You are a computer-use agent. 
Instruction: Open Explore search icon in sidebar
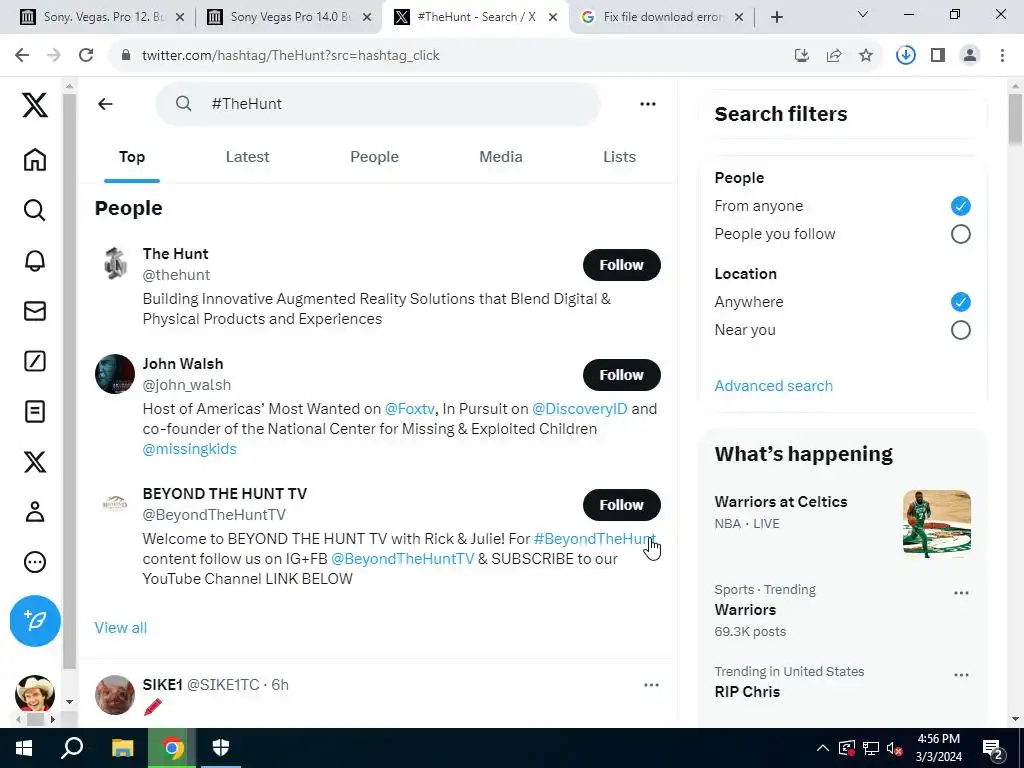[x=35, y=210]
